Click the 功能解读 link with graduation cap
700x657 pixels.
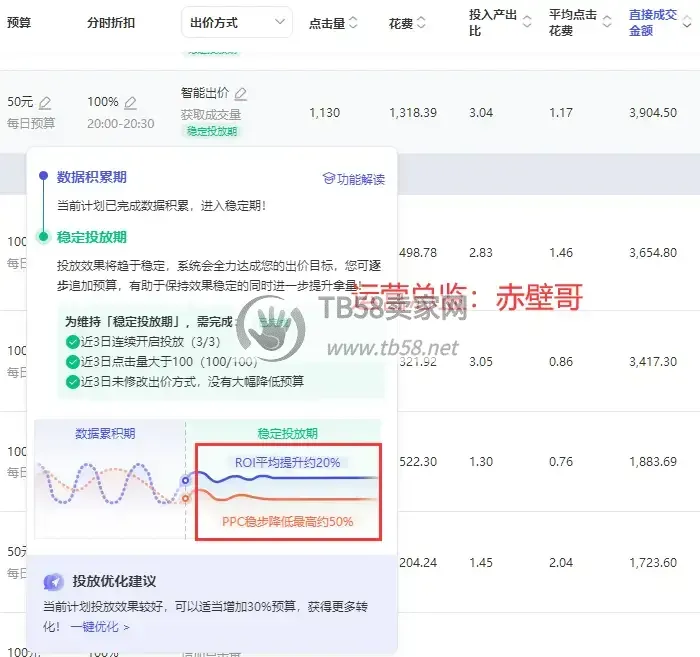click(354, 179)
